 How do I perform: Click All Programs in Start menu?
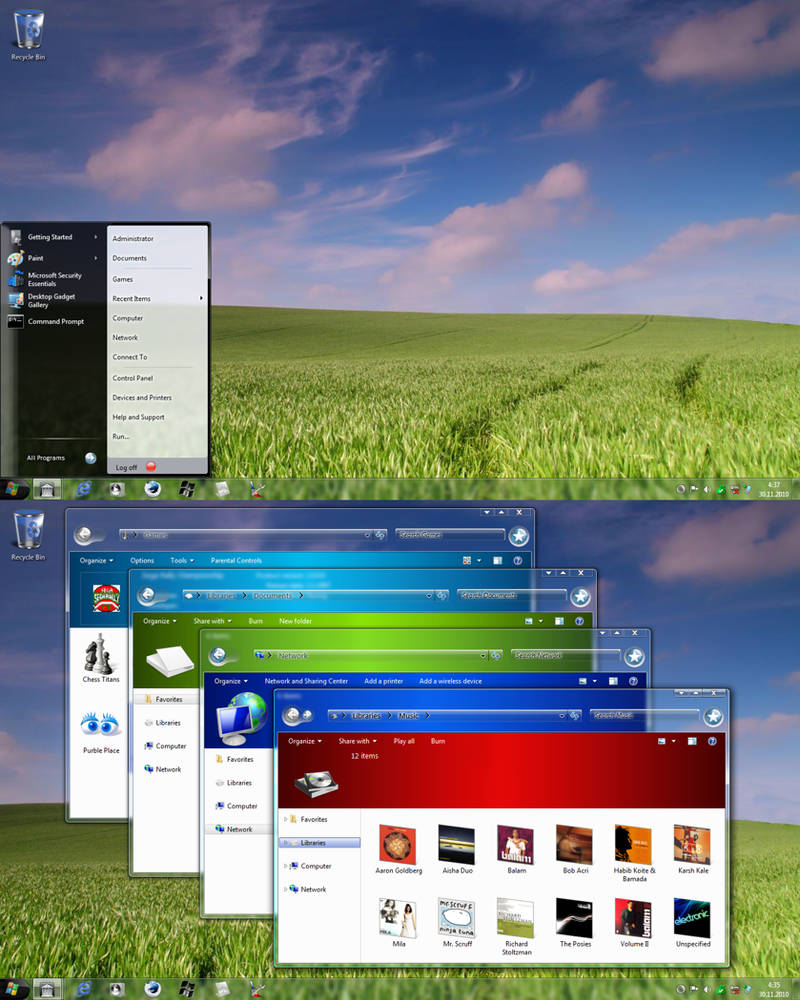tap(46, 458)
